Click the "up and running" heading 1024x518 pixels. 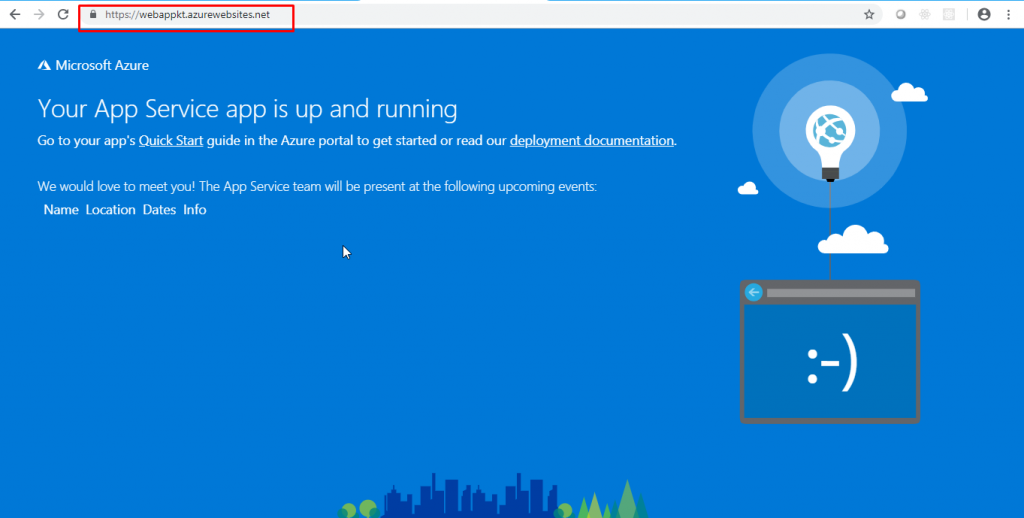click(376, 110)
